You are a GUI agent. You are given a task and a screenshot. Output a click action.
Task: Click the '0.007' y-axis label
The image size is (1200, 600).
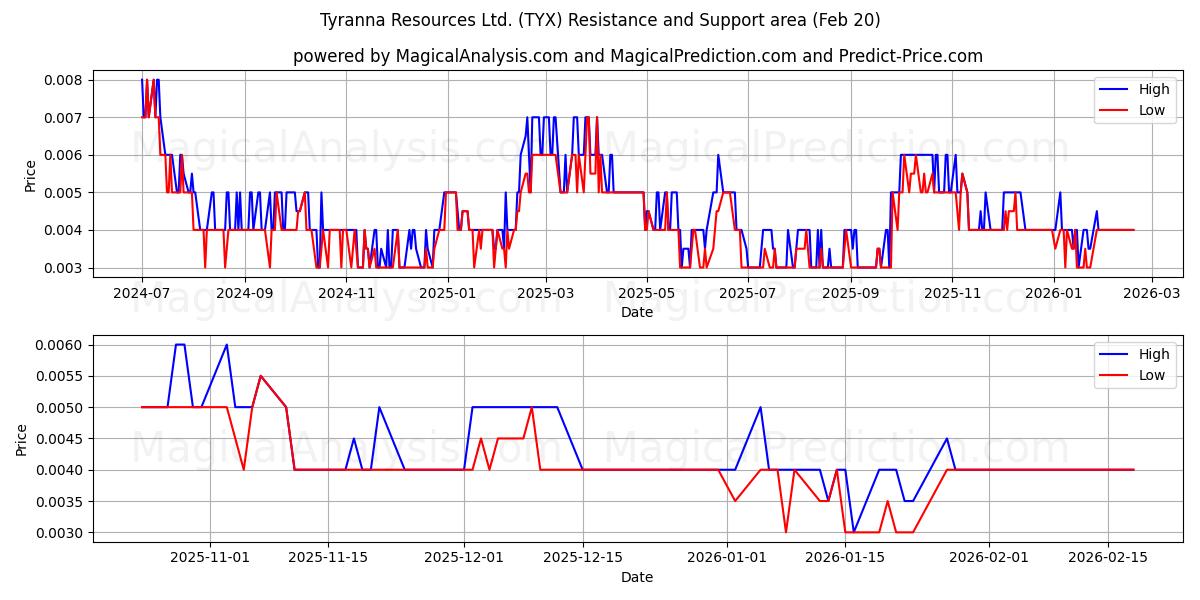point(65,118)
